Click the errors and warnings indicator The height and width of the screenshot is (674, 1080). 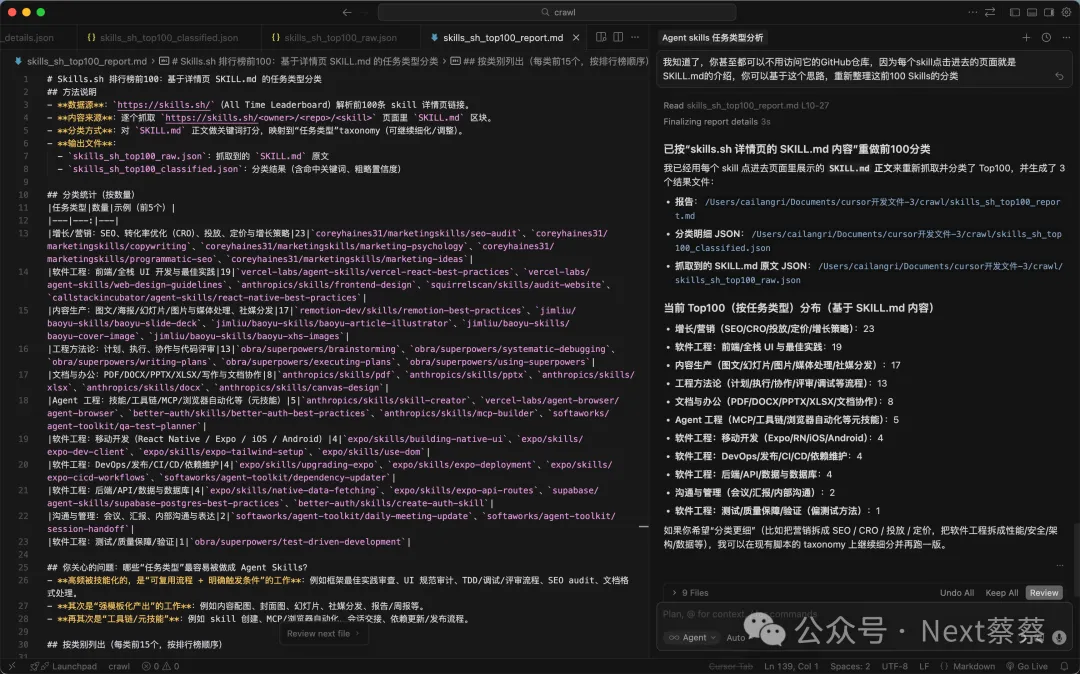tap(158, 666)
